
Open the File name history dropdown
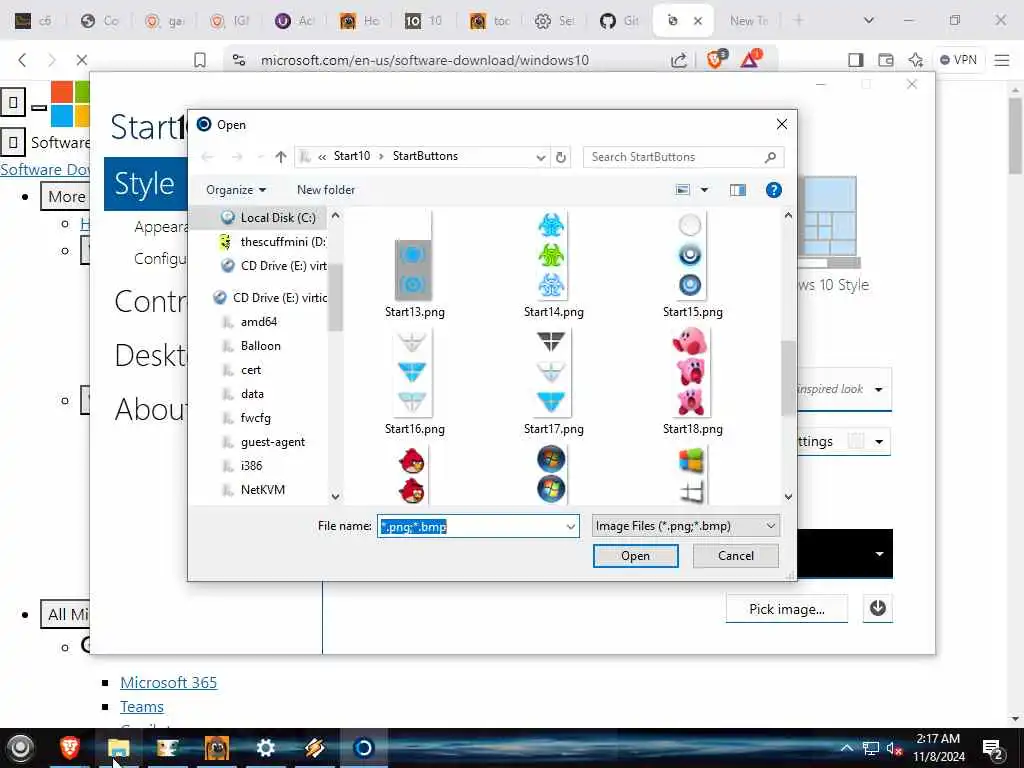571,526
